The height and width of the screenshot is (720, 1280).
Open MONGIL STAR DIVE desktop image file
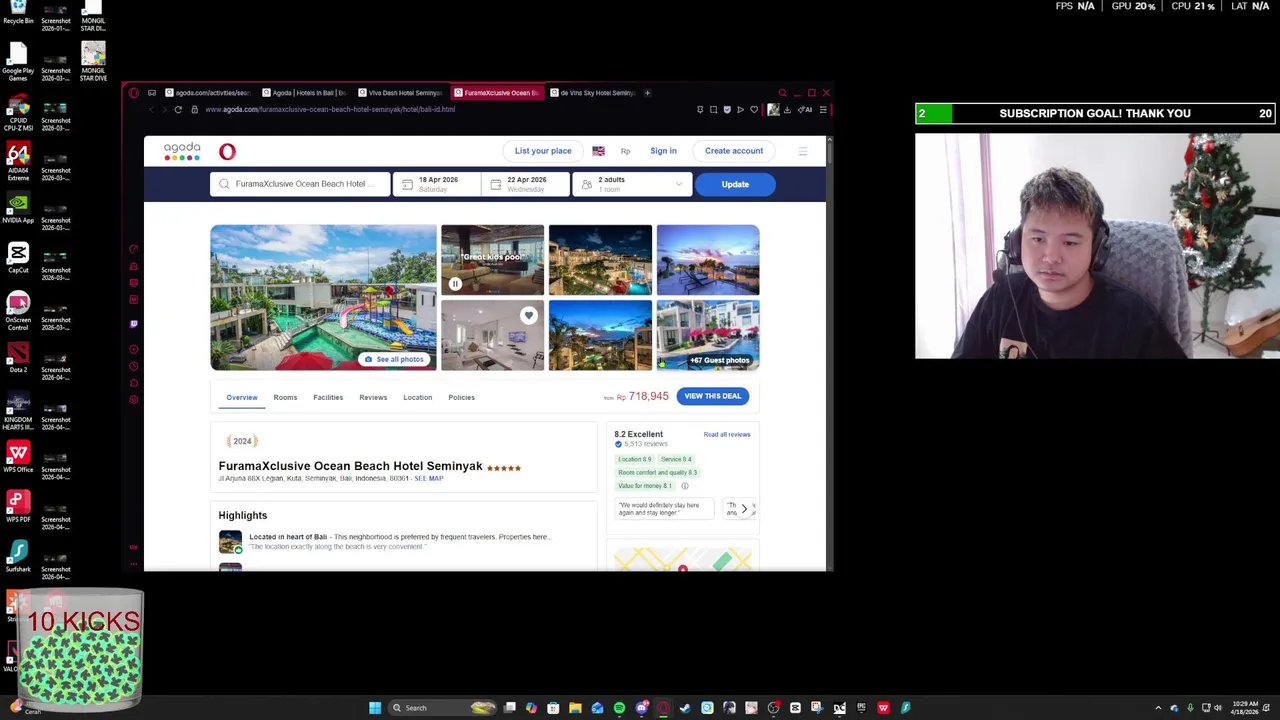click(93, 62)
